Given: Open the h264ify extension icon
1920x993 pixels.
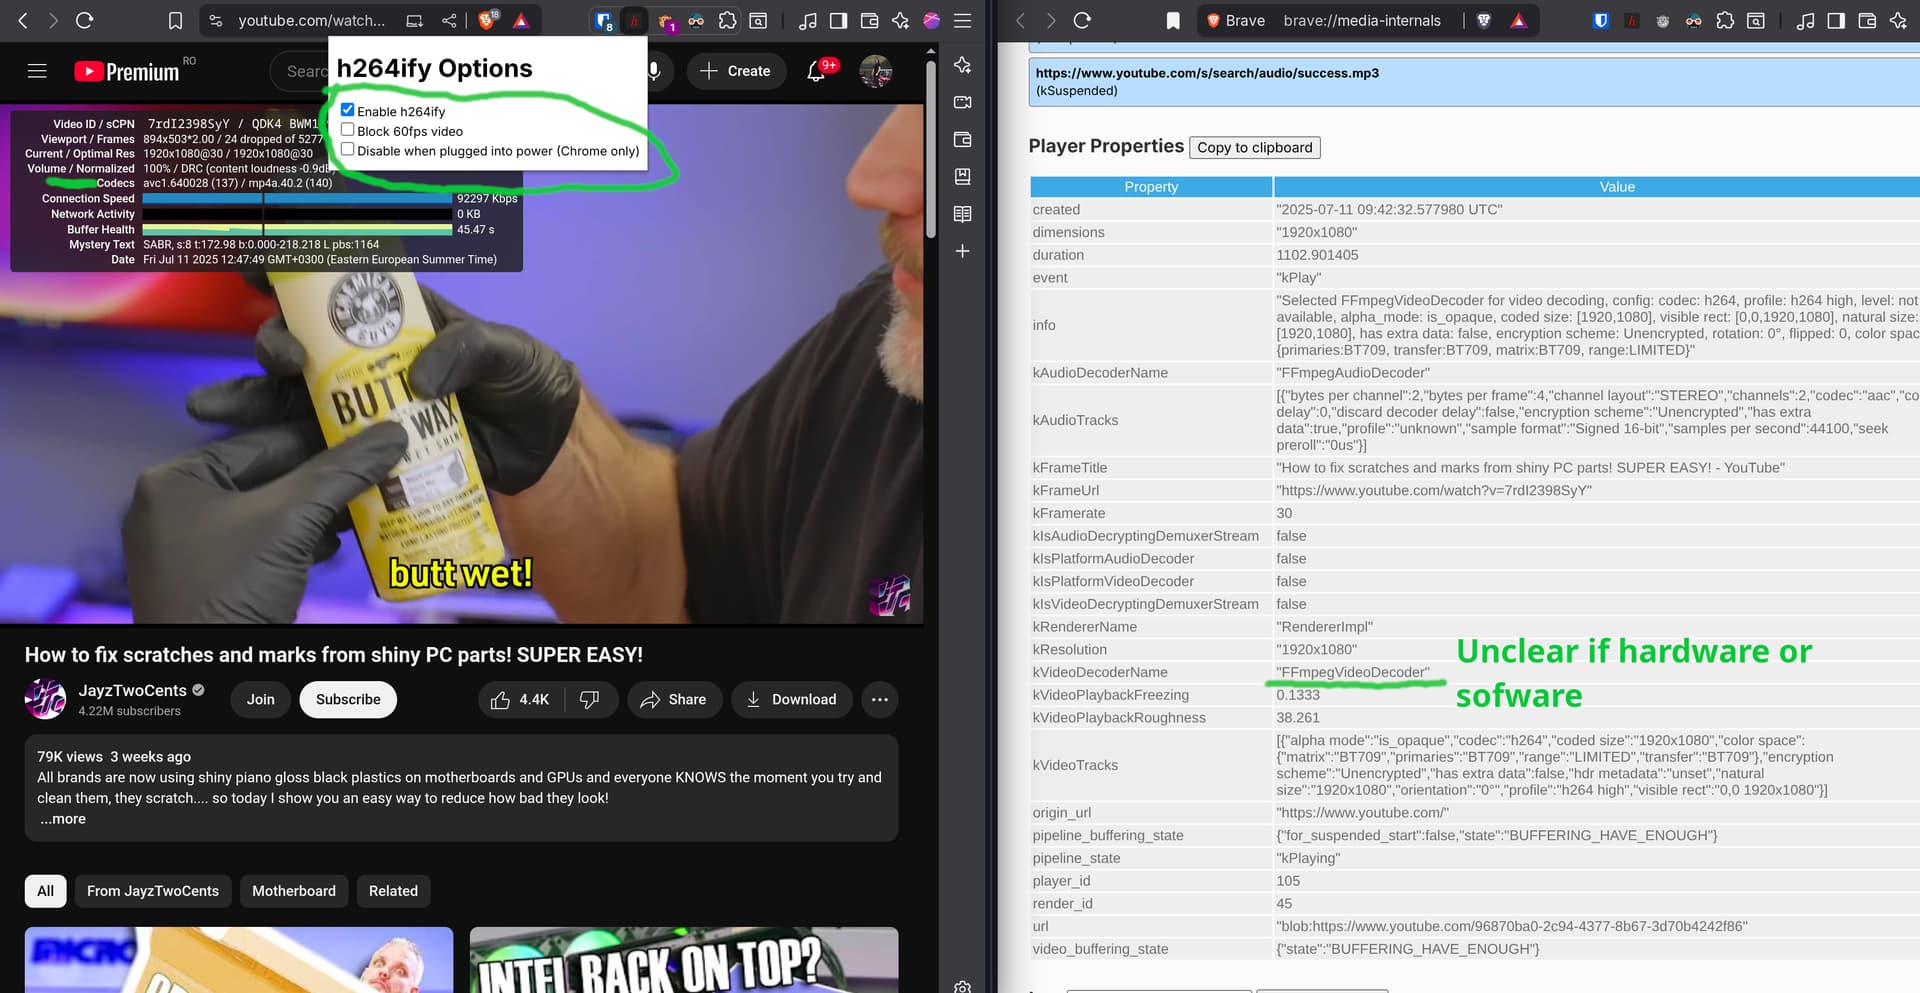Looking at the screenshot, I should pos(633,20).
